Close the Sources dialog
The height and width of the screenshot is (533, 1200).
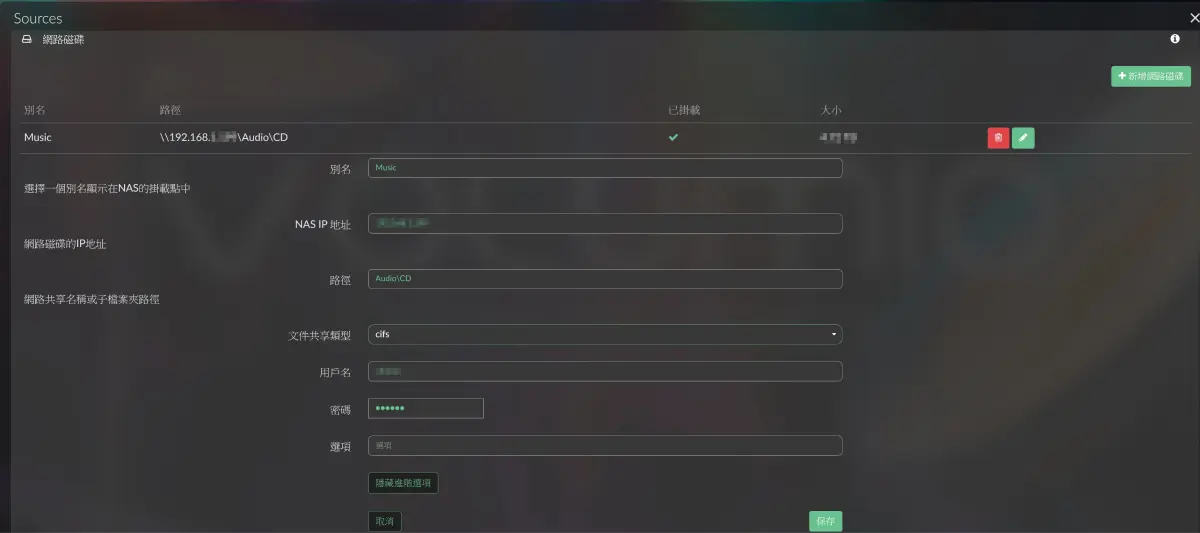1193,18
